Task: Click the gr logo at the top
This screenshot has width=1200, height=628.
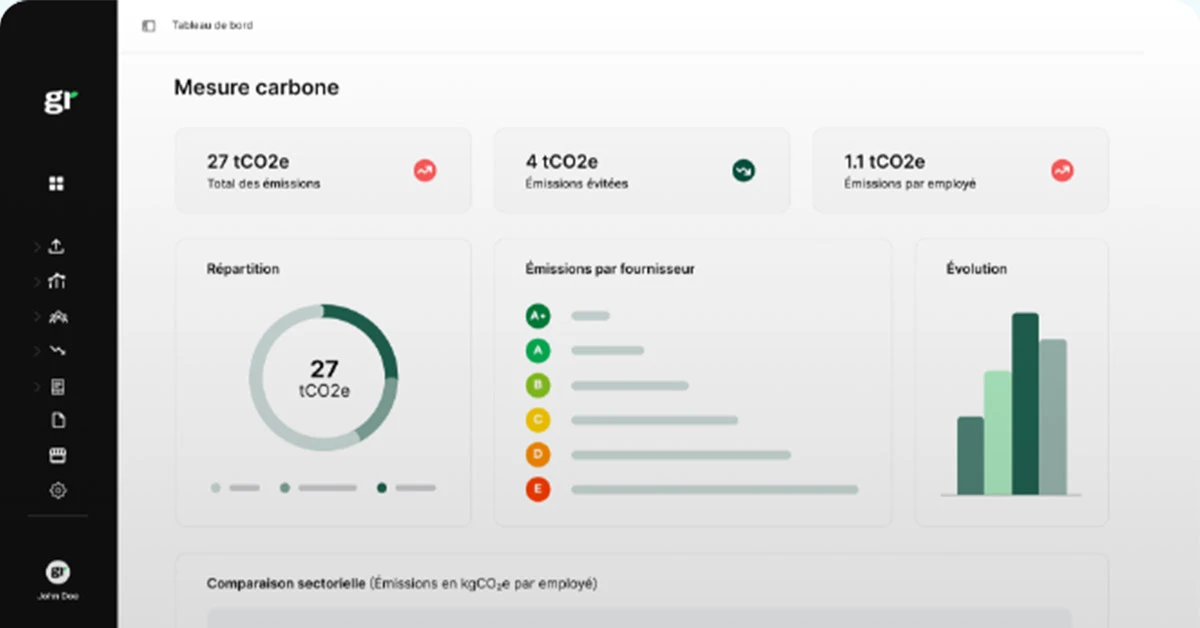Action: point(58,99)
